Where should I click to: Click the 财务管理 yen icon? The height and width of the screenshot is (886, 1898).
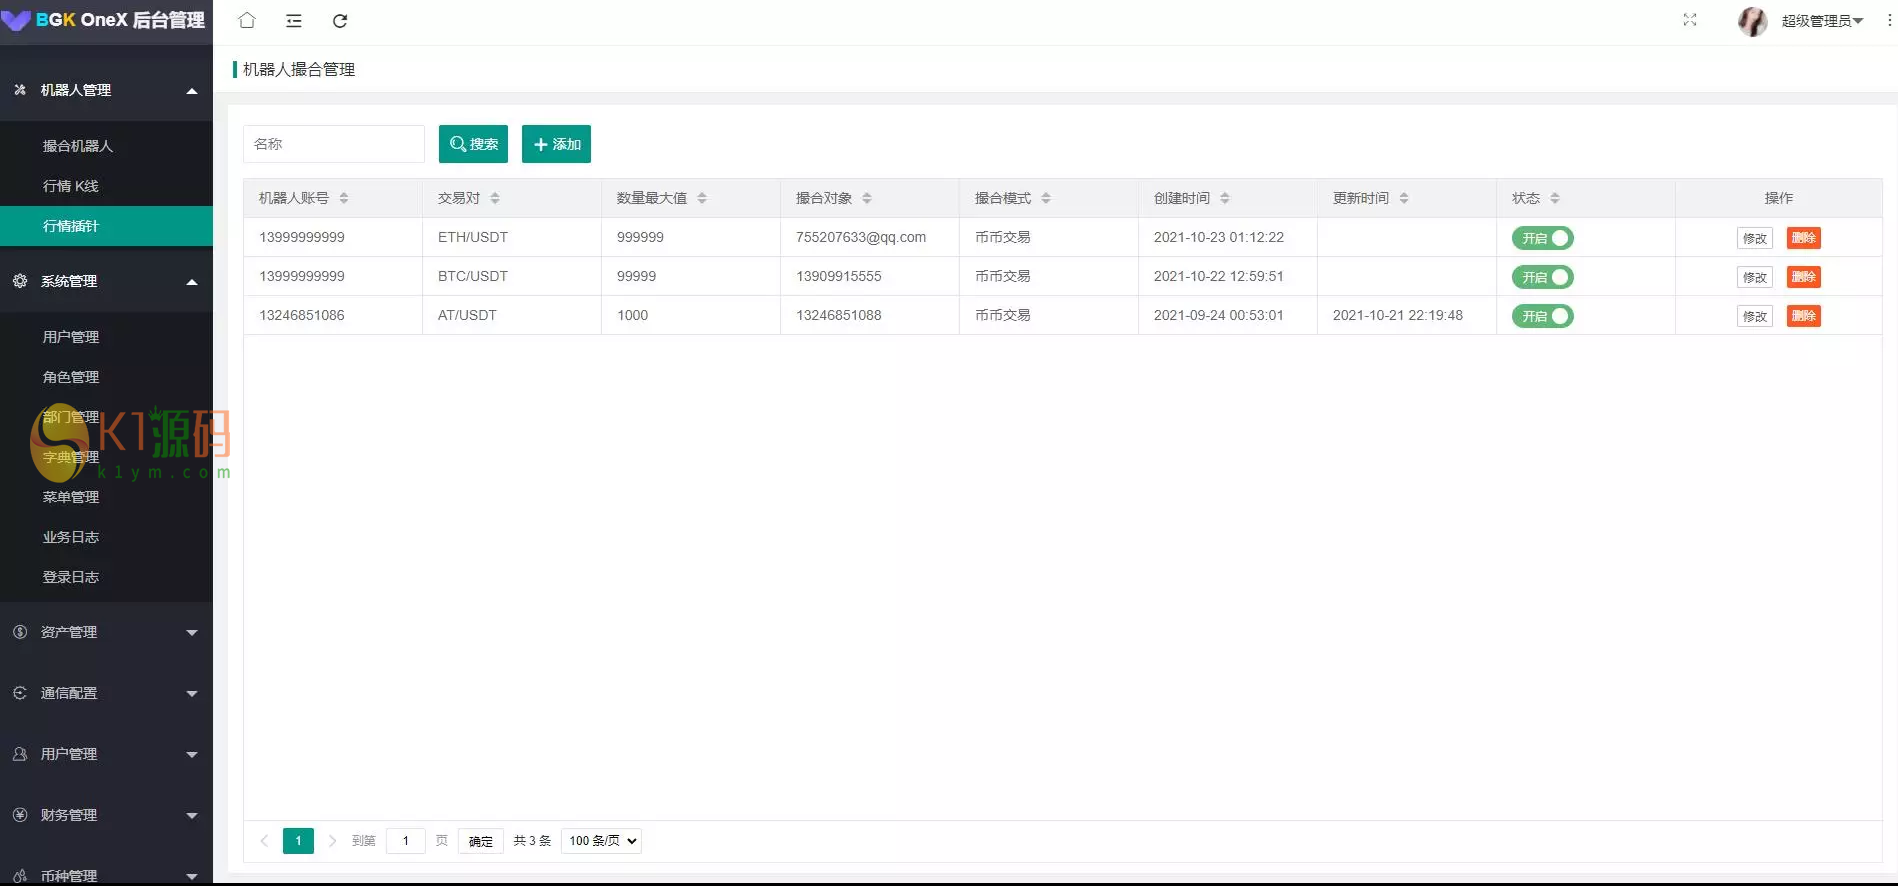tap(20, 815)
